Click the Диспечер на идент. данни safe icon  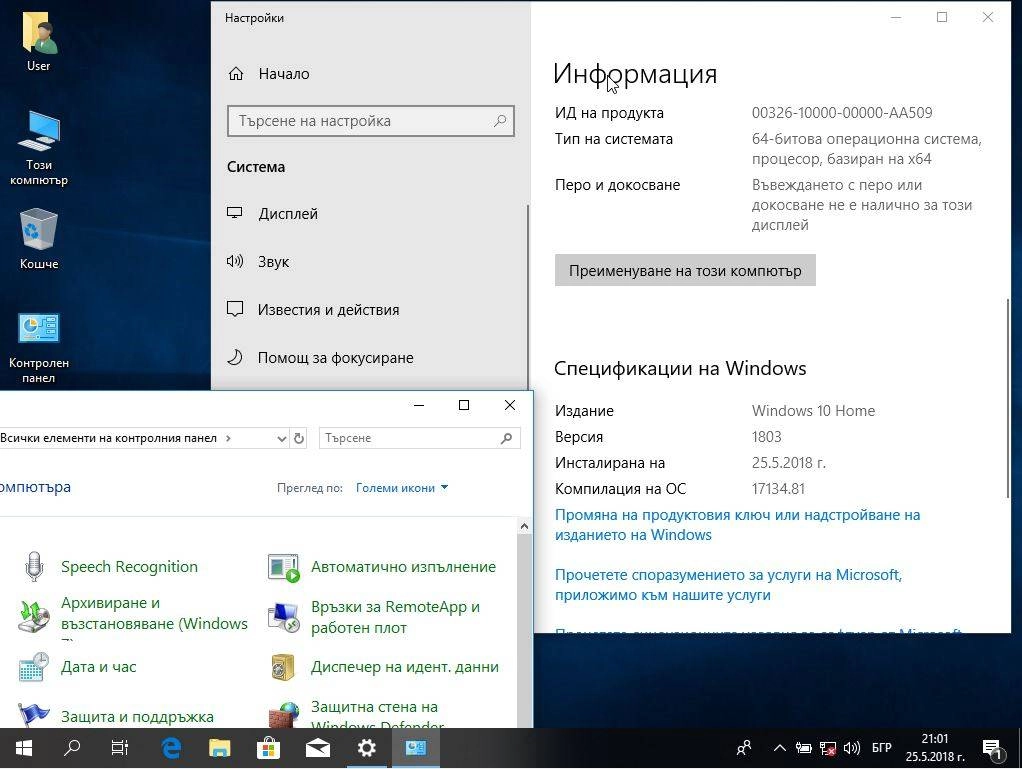(x=284, y=667)
